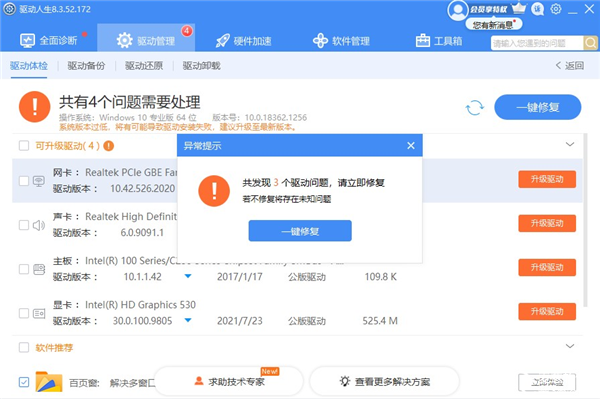Open the 硬件加速 tab
600x399 pixels.
(243, 41)
